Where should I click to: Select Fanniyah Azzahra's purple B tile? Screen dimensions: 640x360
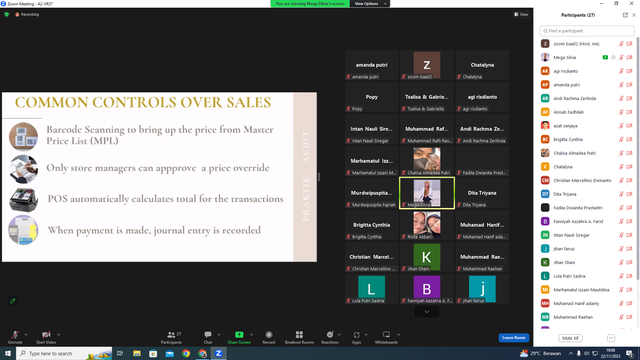pyautogui.click(x=427, y=289)
